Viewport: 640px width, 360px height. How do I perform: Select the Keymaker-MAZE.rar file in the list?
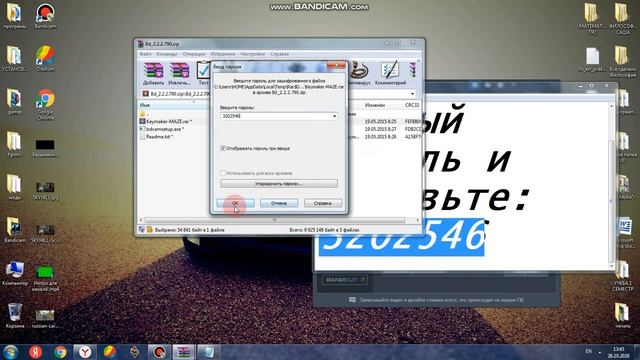[x=169, y=121]
